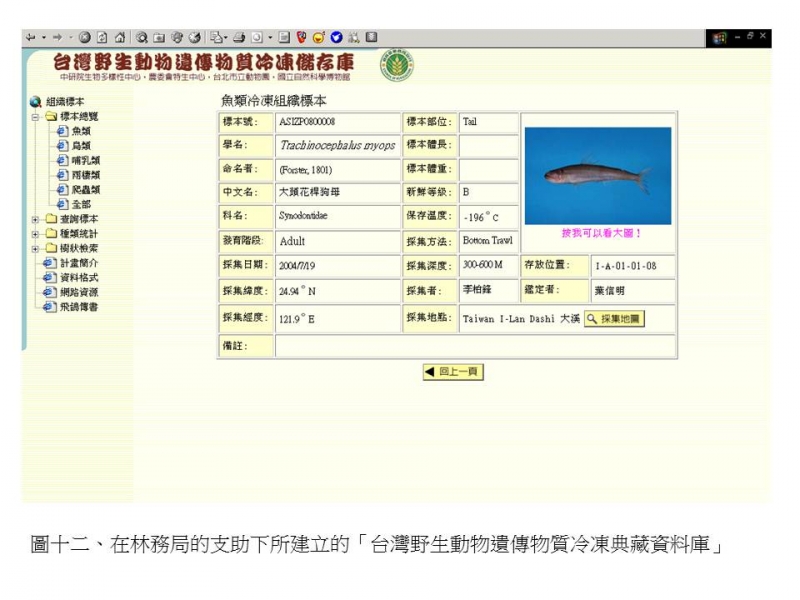Click the author cell (Forster, 1801)
The height and width of the screenshot is (600, 800).
[338, 170]
